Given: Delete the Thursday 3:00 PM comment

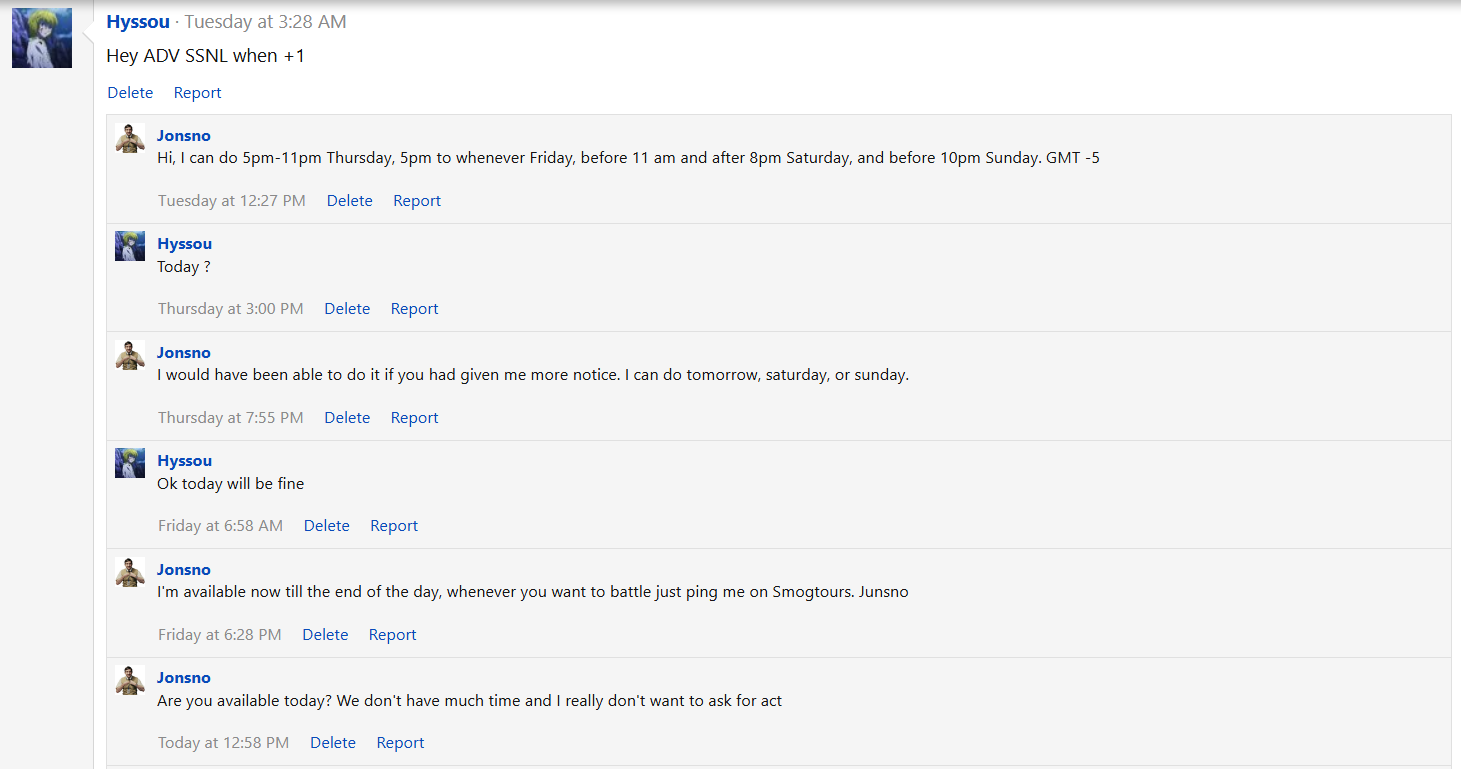Looking at the screenshot, I should 347,309.
